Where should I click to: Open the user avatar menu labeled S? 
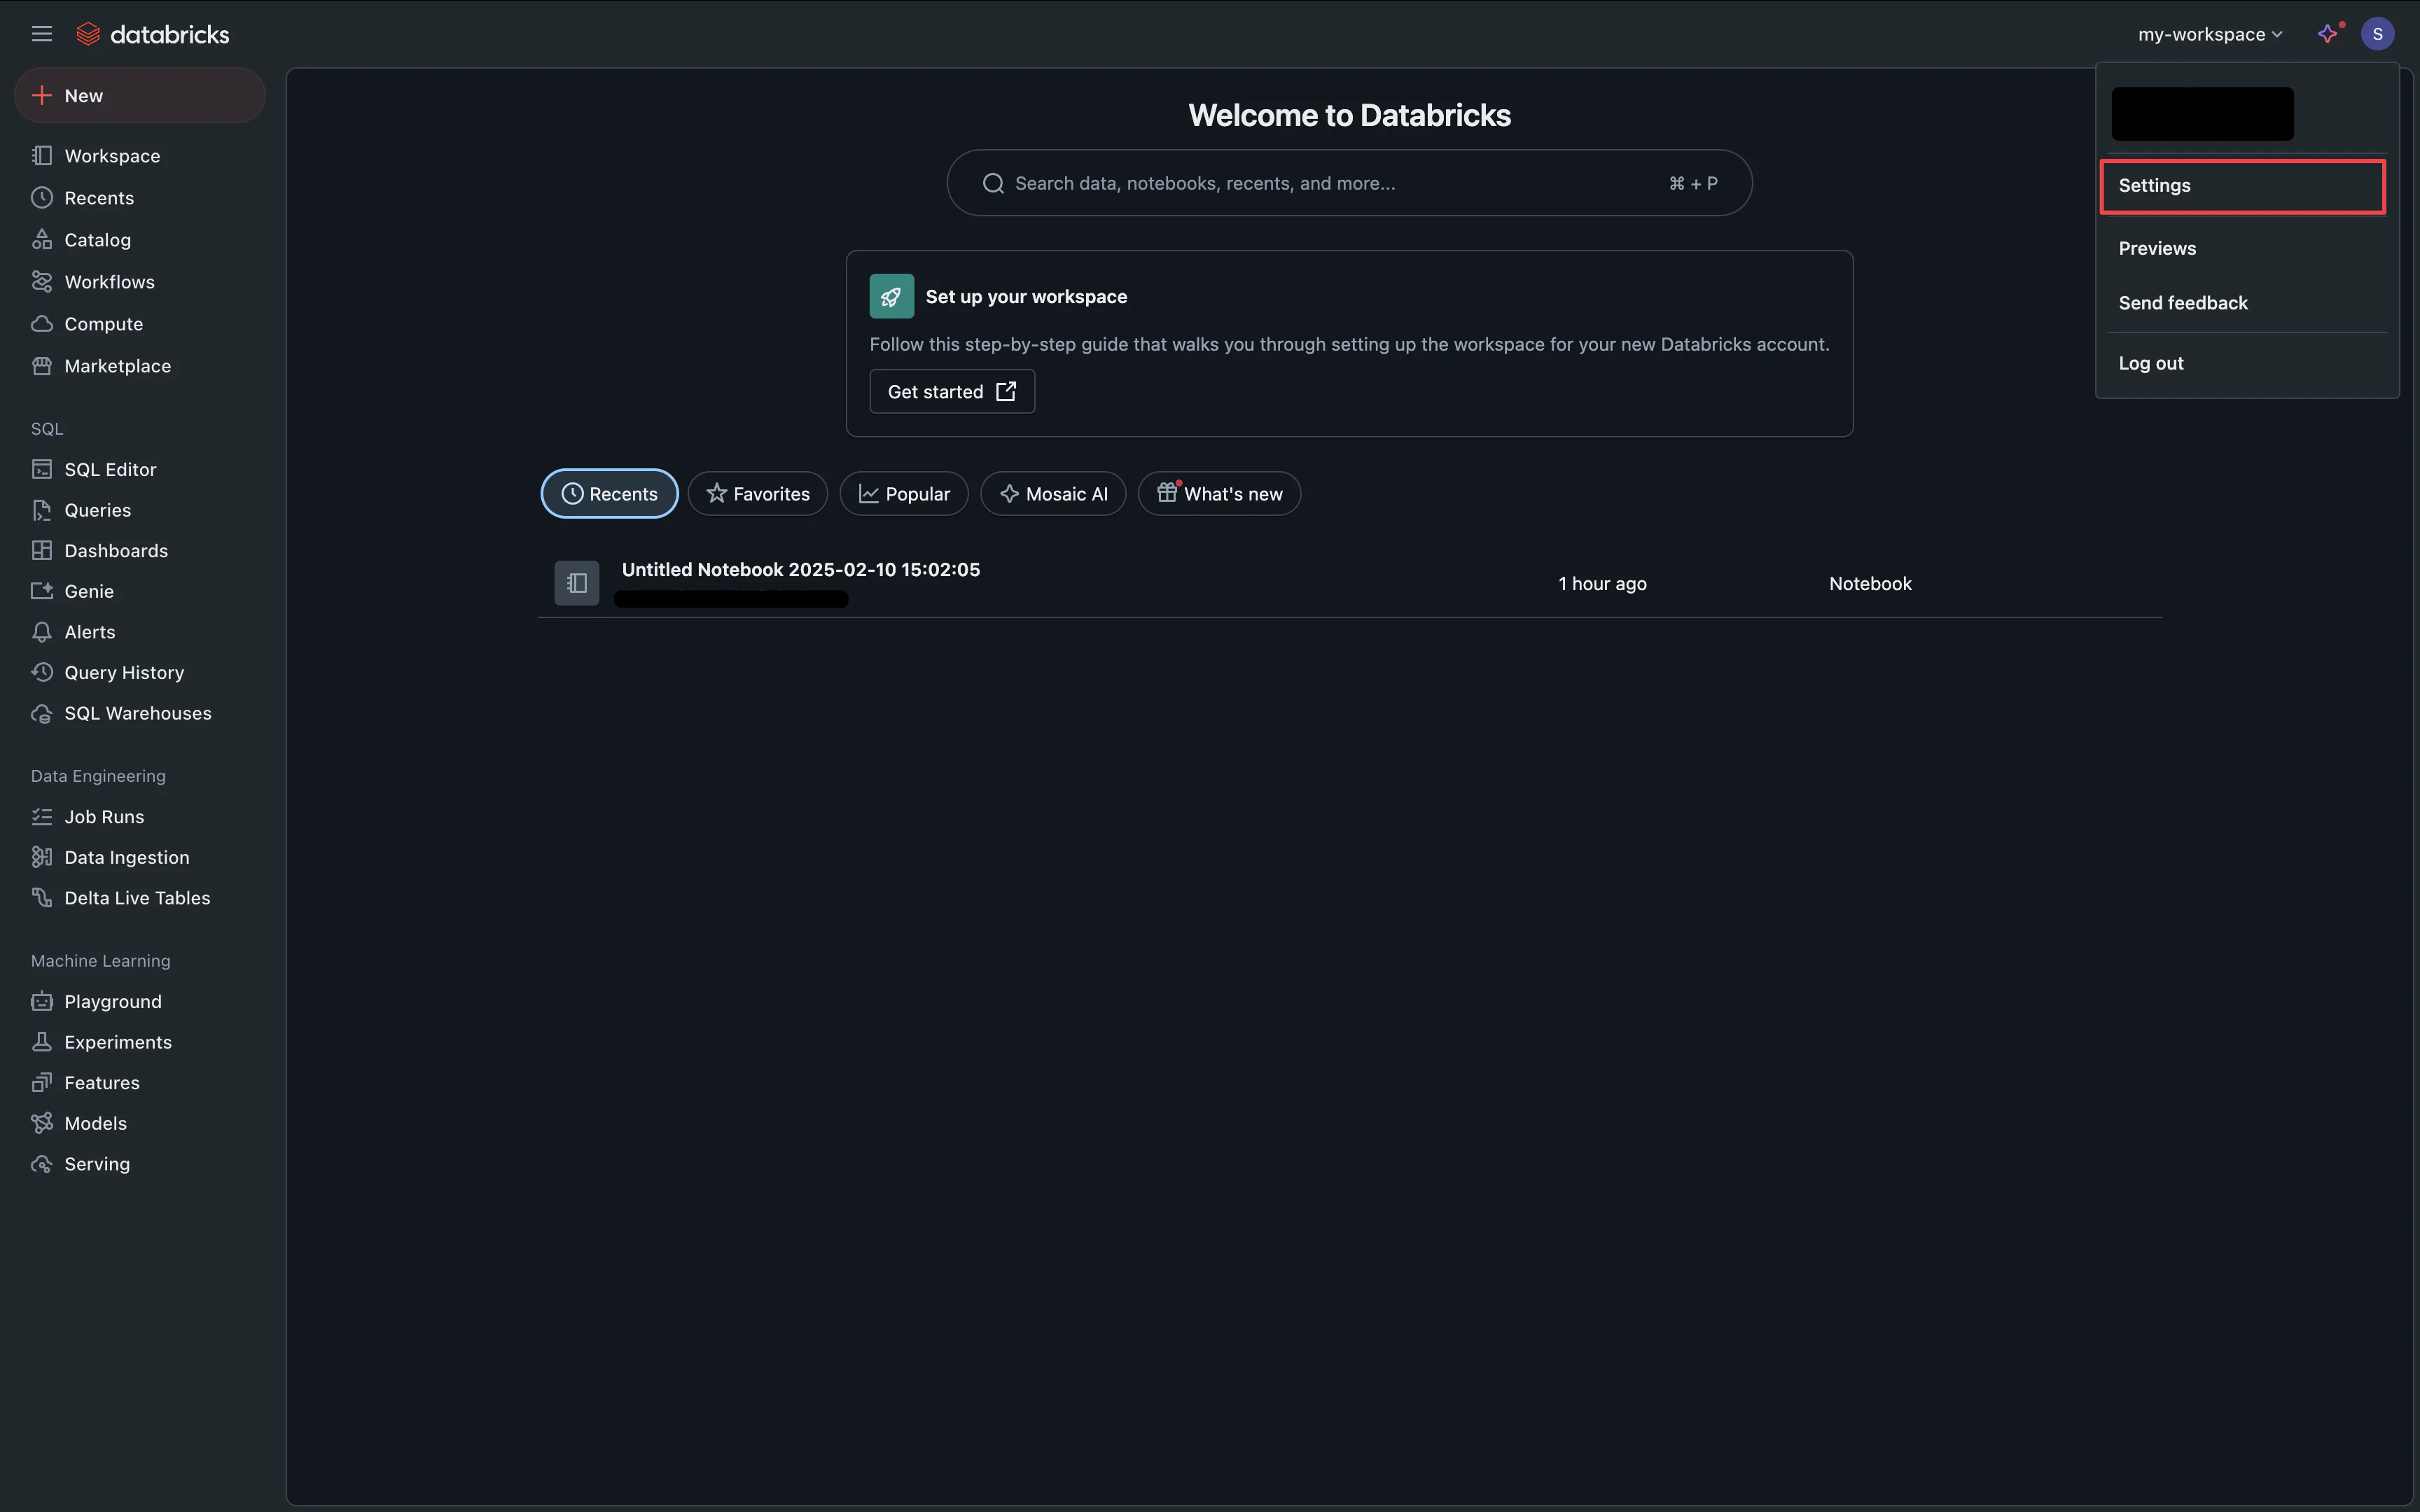point(2377,34)
